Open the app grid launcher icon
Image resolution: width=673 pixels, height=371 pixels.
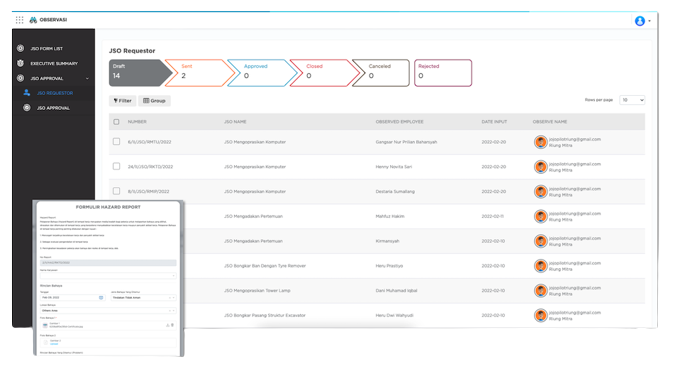pyautogui.click(x=19, y=20)
